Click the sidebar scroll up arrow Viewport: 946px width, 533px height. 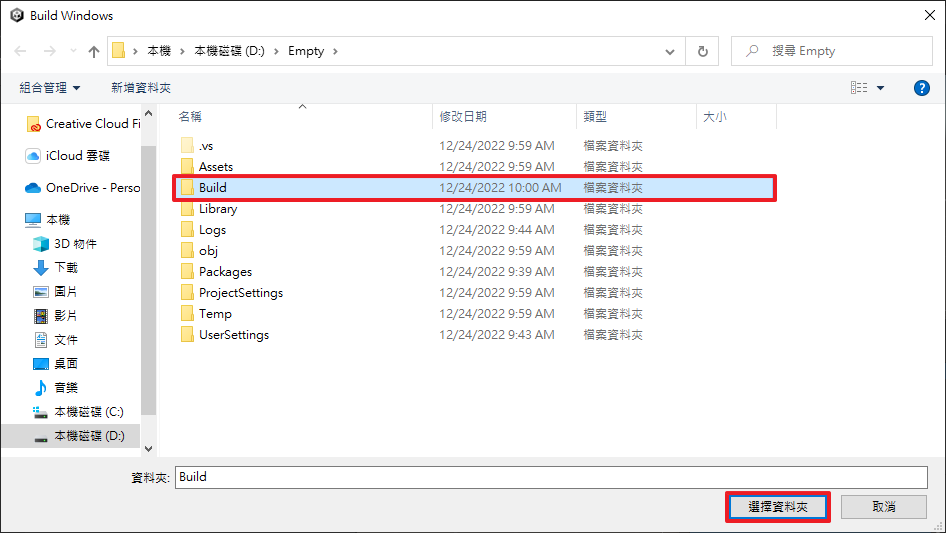pos(148,113)
